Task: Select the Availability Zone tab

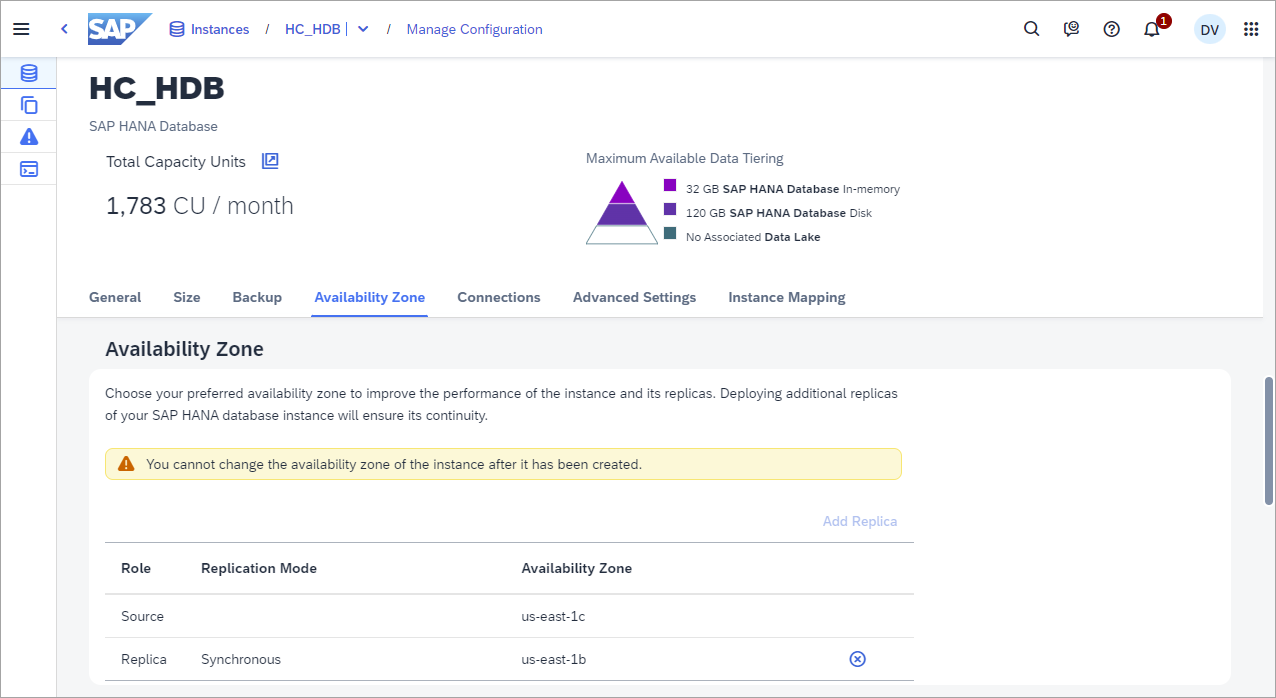Action: (370, 297)
